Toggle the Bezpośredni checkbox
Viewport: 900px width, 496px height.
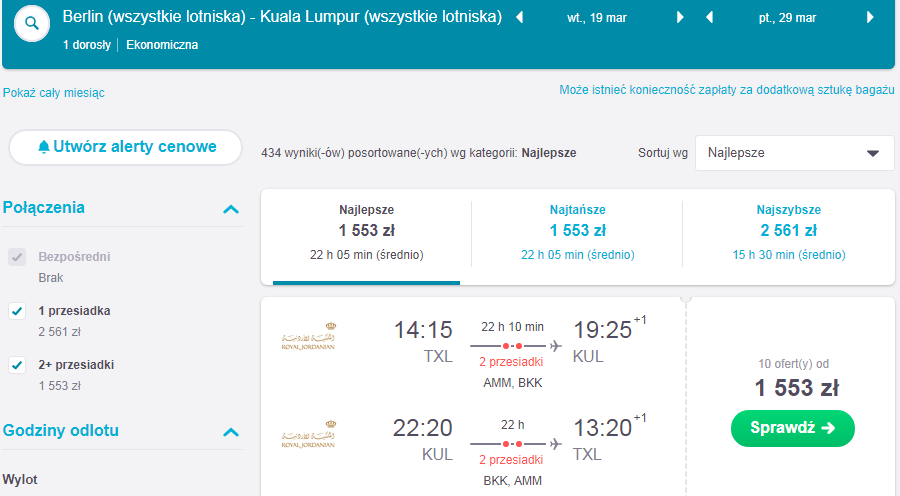click(x=17, y=257)
